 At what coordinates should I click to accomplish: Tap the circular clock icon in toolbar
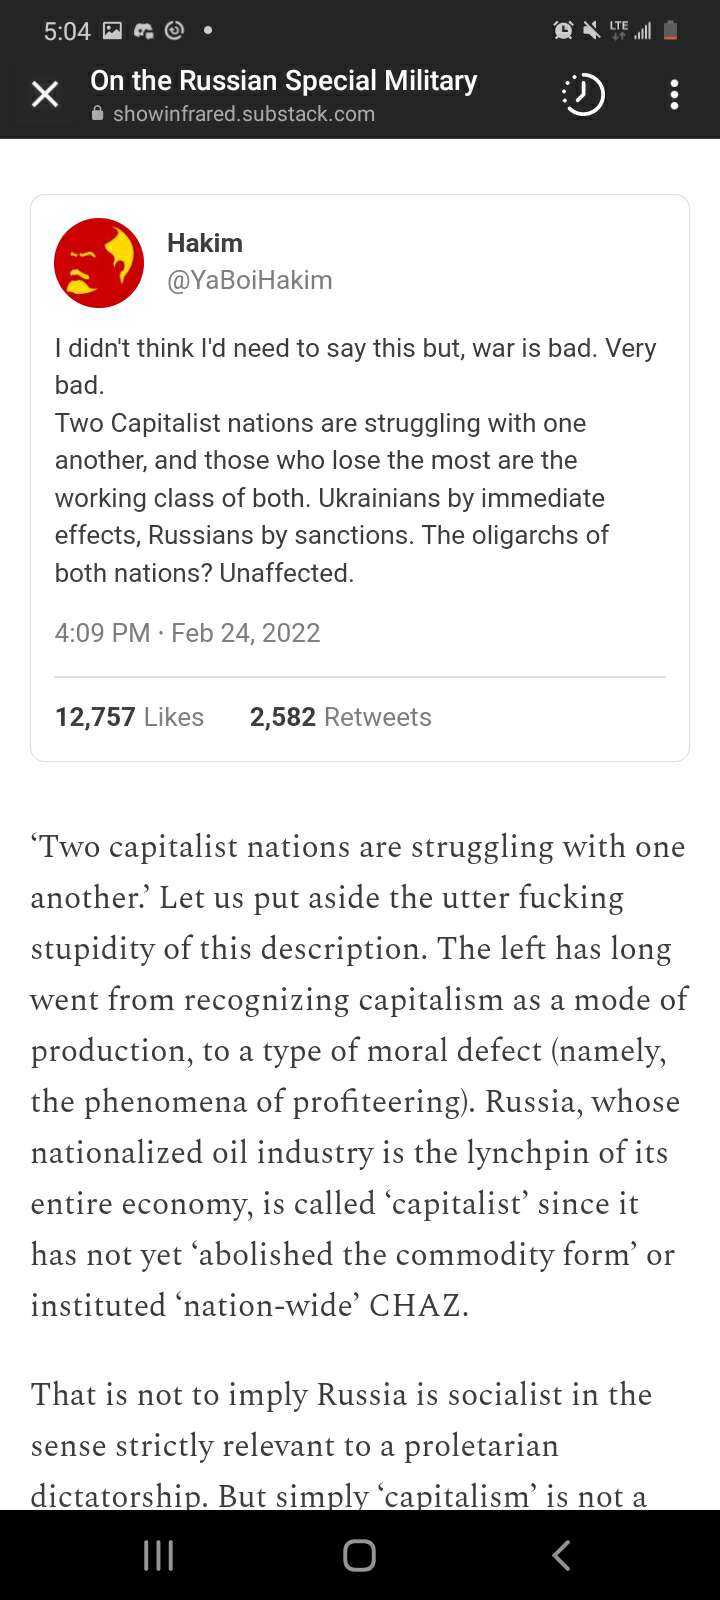[x=583, y=94]
